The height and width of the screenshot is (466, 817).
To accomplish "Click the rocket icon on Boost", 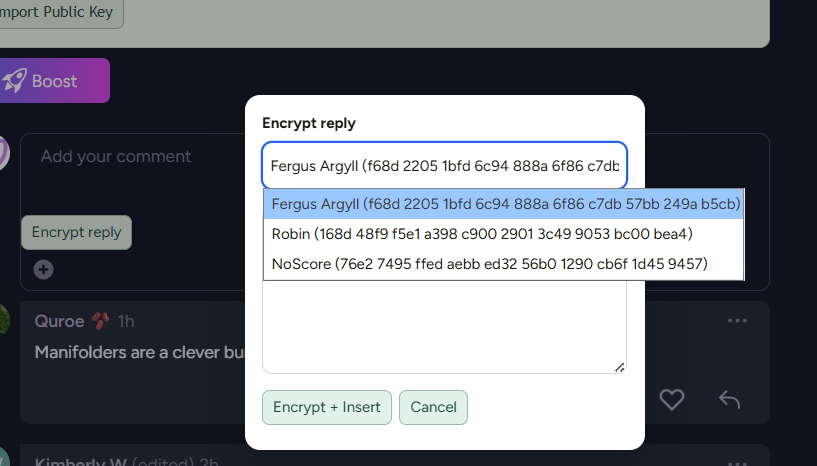I will (14, 80).
